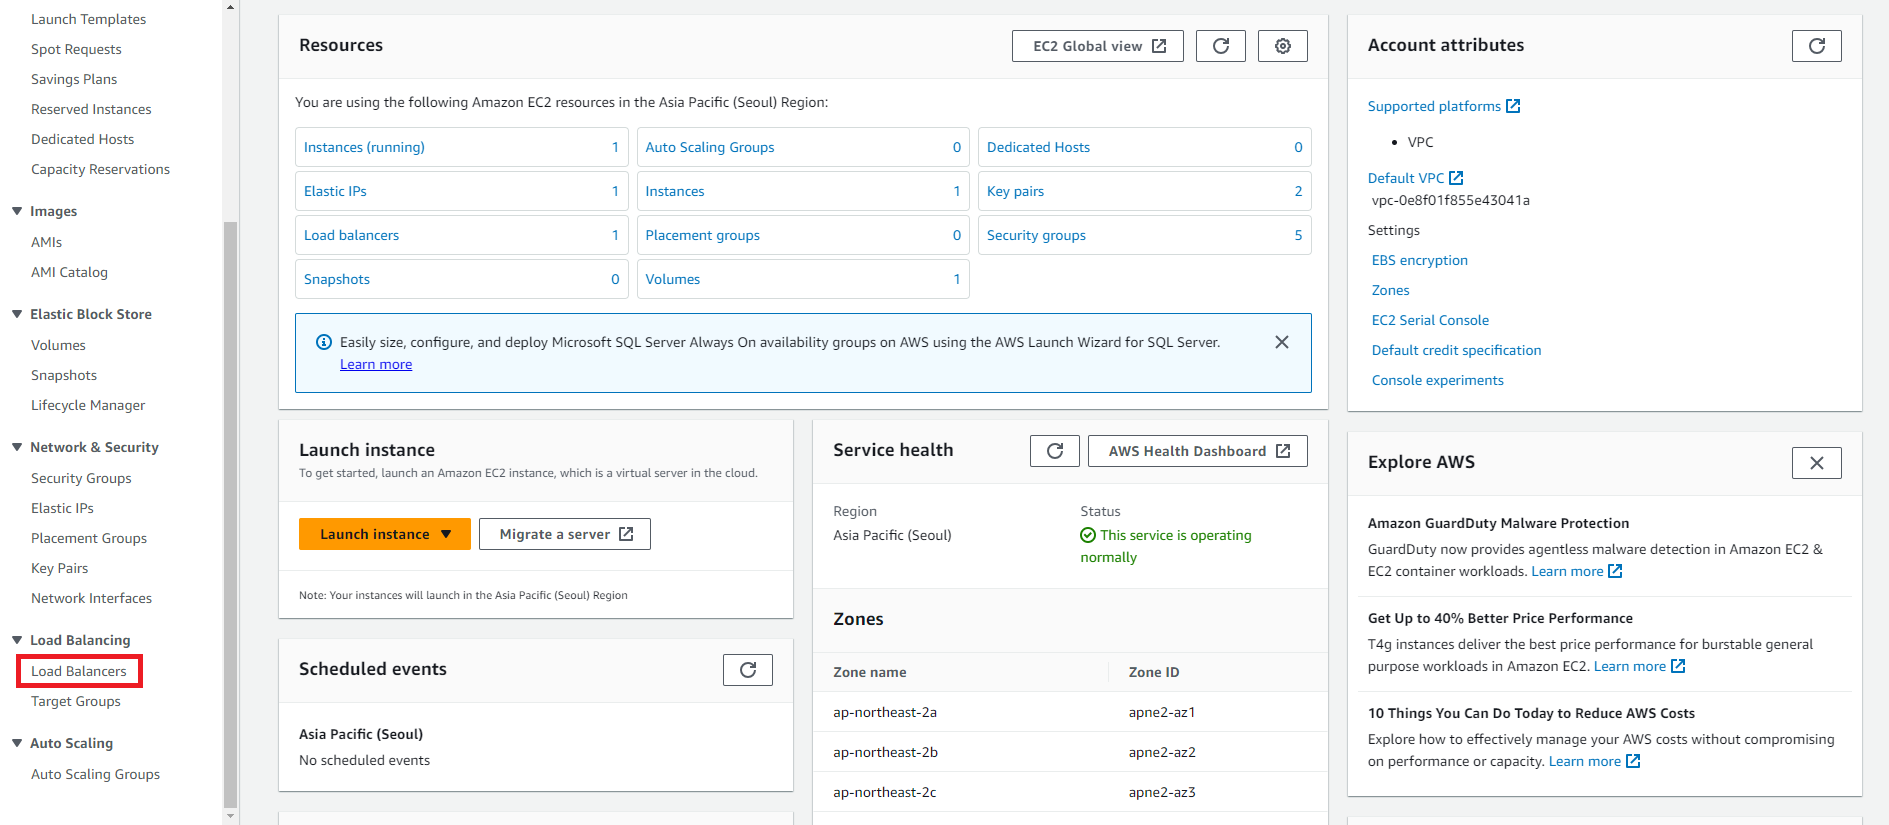
Task: Open Launch Templates in sidebar
Action: click(x=88, y=19)
